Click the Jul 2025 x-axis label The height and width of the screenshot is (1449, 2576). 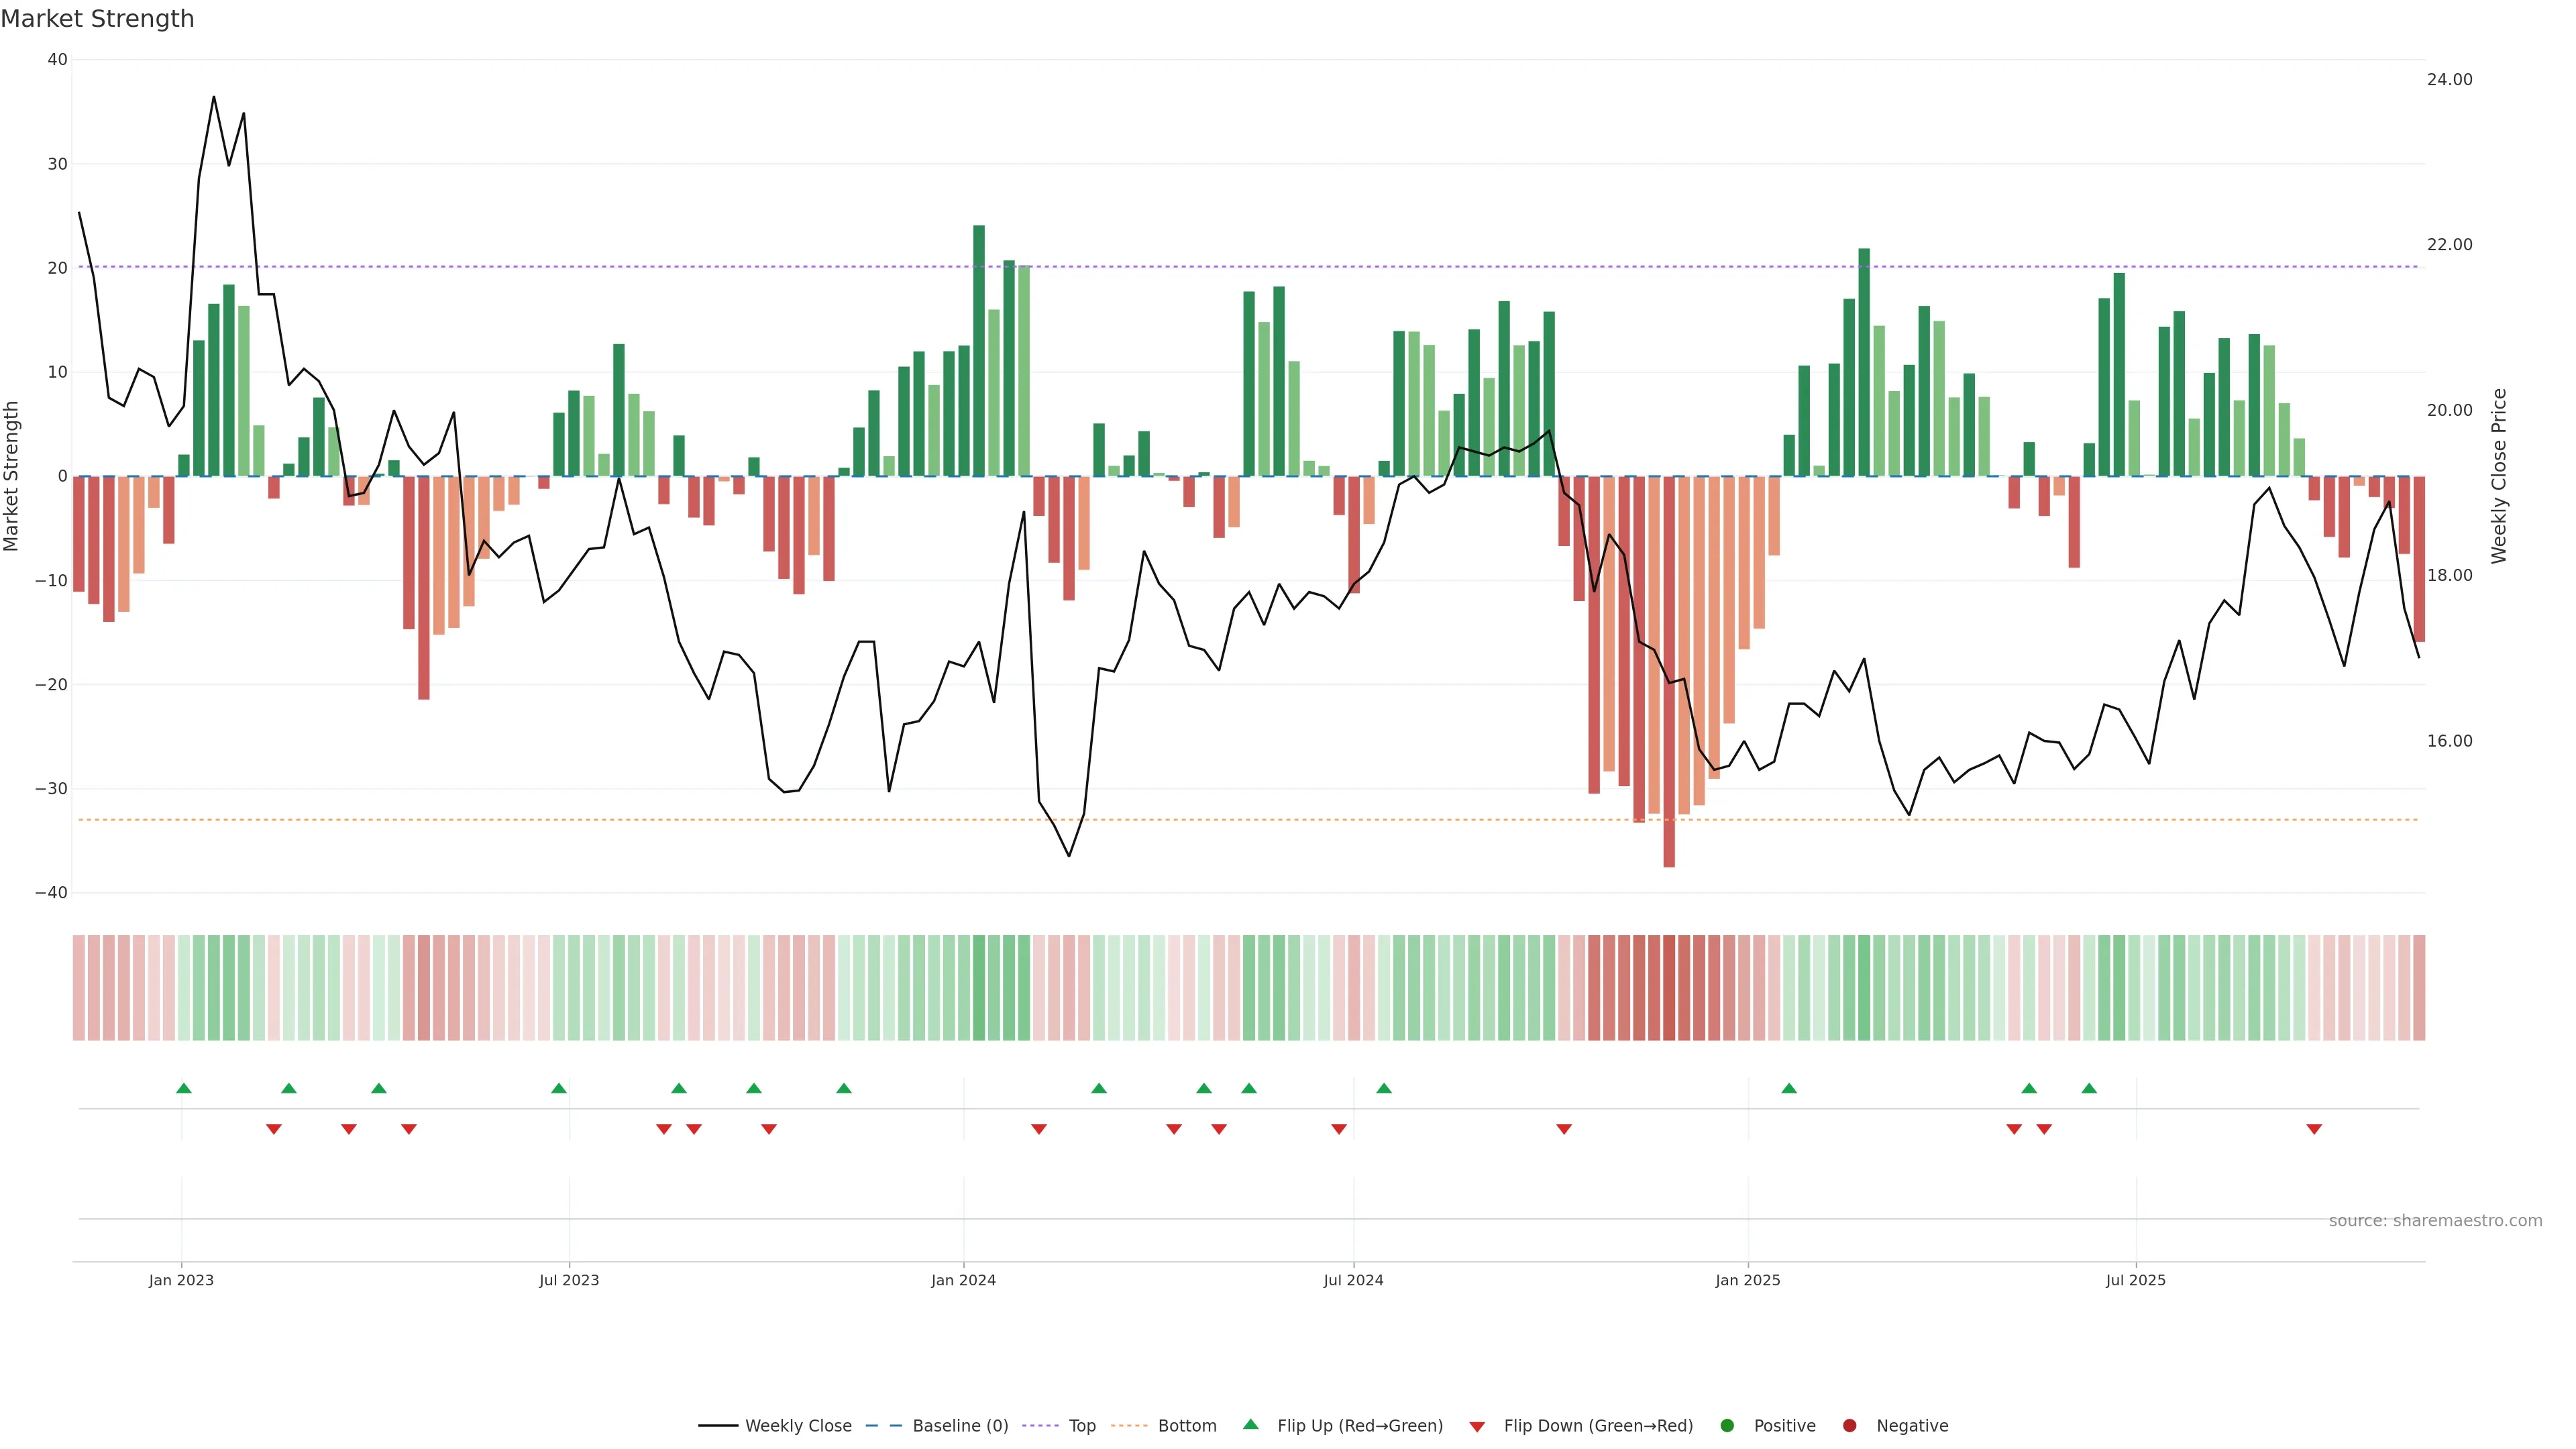click(x=2135, y=1280)
